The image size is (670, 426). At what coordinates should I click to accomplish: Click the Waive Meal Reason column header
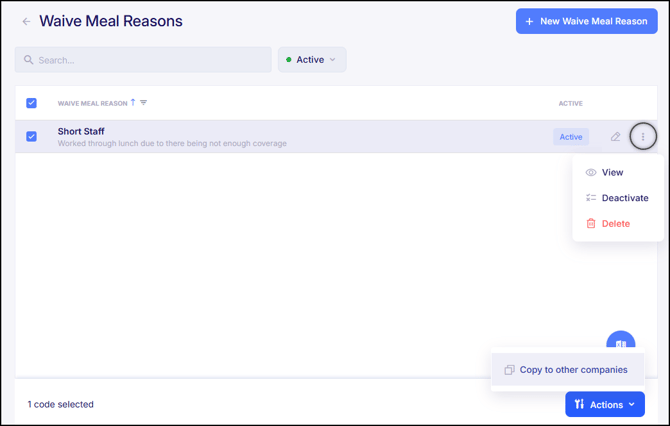pyautogui.click(x=92, y=103)
